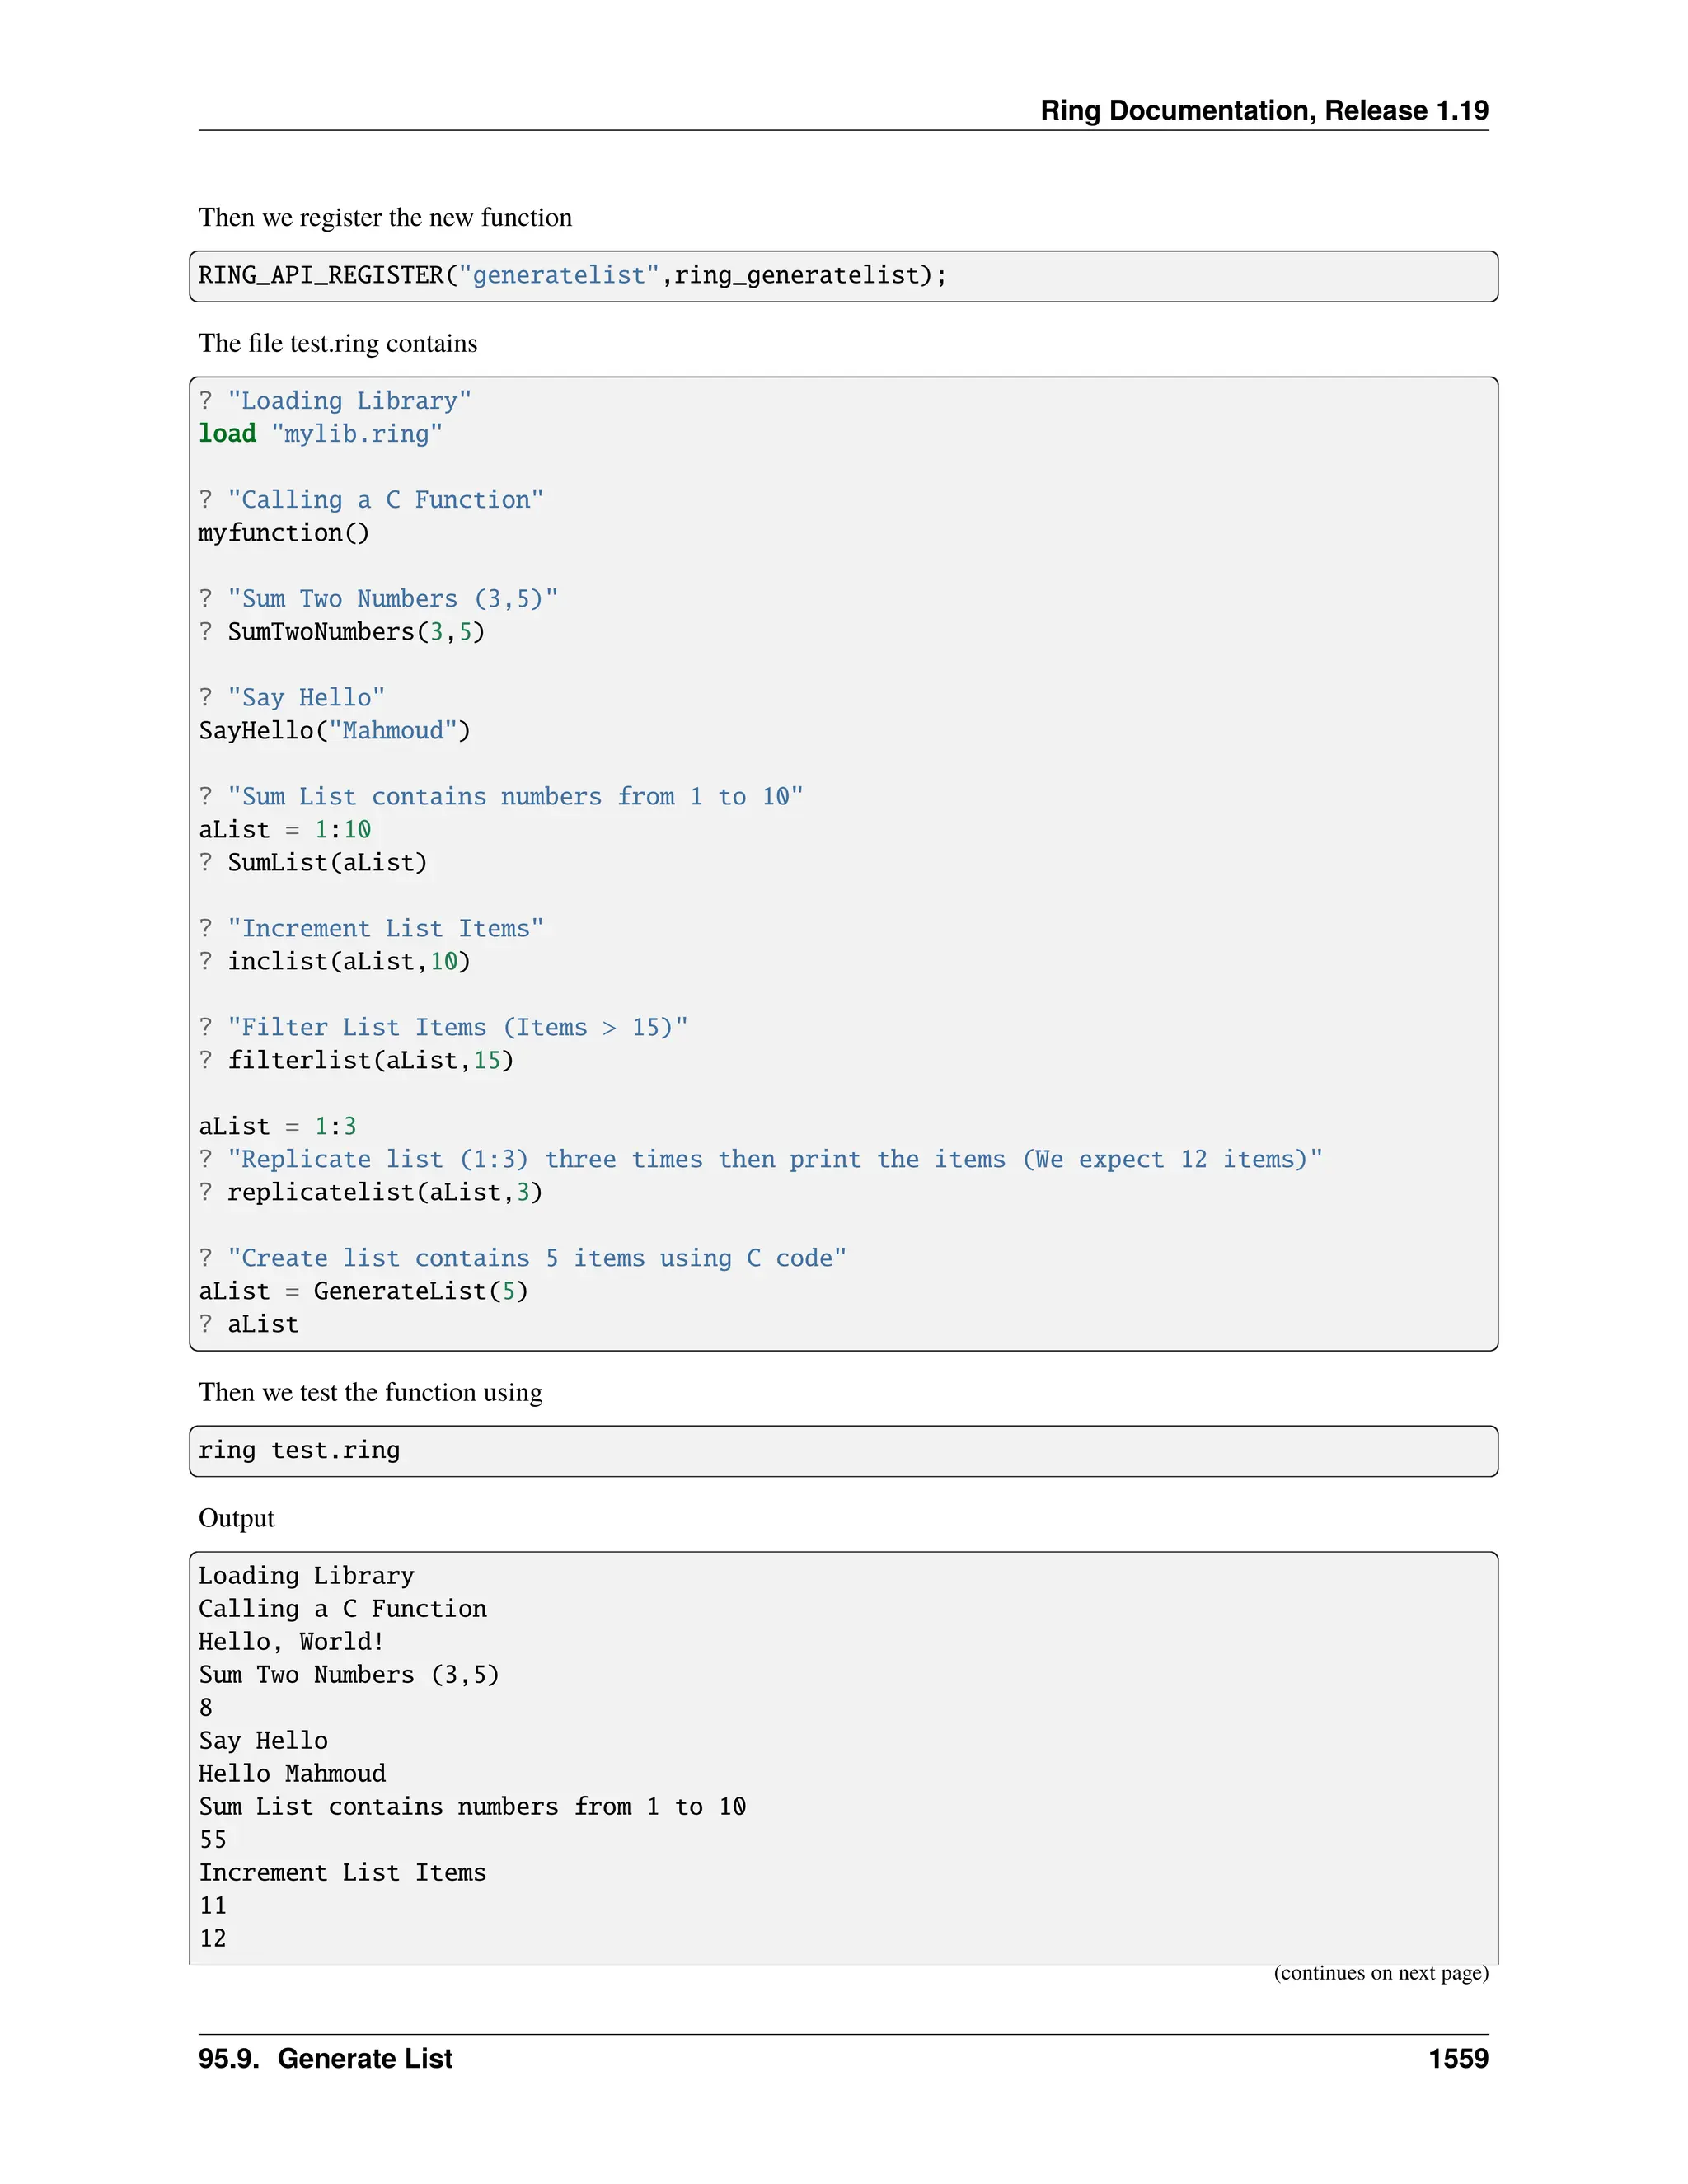Click the code line load "mylib.ring"
This screenshot has width=1688, height=2184.
tap(320, 434)
